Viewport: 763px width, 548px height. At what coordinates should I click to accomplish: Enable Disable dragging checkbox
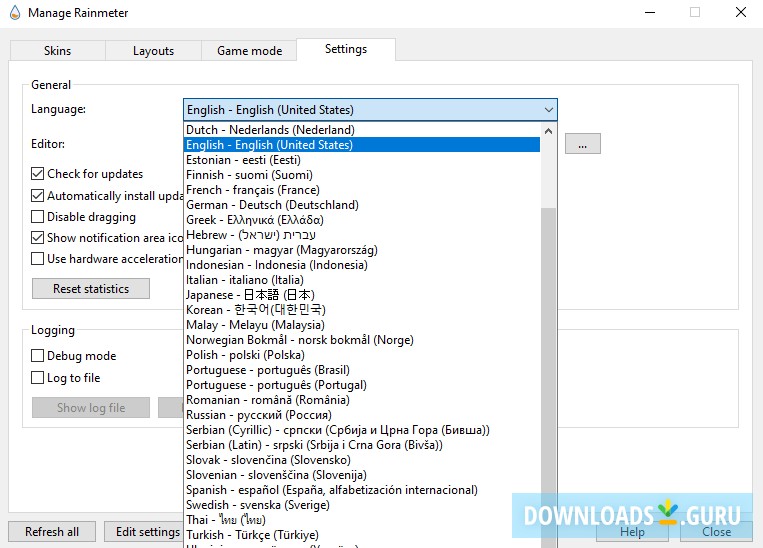(x=37, y=217)
